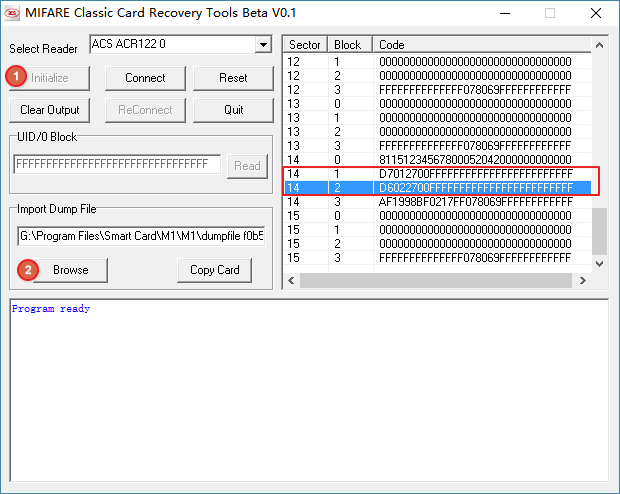Click the application icon in title bar
This screenshot has width=620, height=494.
point(14,13)
